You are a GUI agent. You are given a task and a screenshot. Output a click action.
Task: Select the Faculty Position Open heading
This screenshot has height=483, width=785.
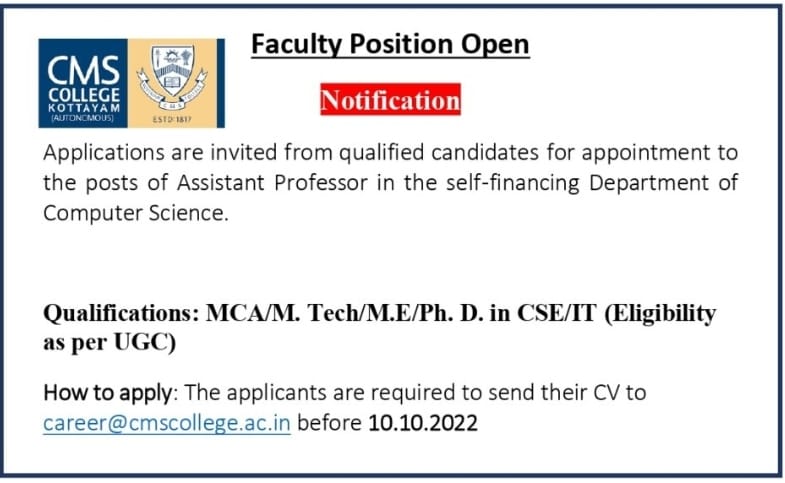(x=389, y=45)
